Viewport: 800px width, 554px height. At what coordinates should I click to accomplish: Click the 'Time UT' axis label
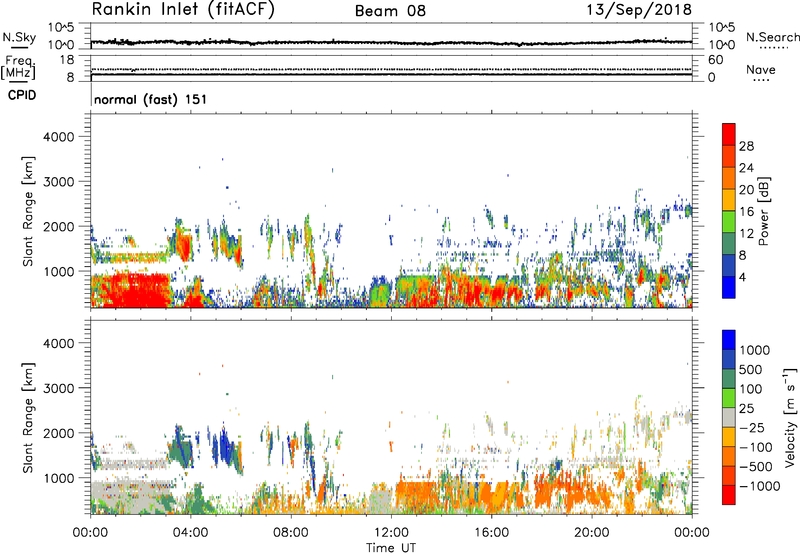(x=391, y=548)
